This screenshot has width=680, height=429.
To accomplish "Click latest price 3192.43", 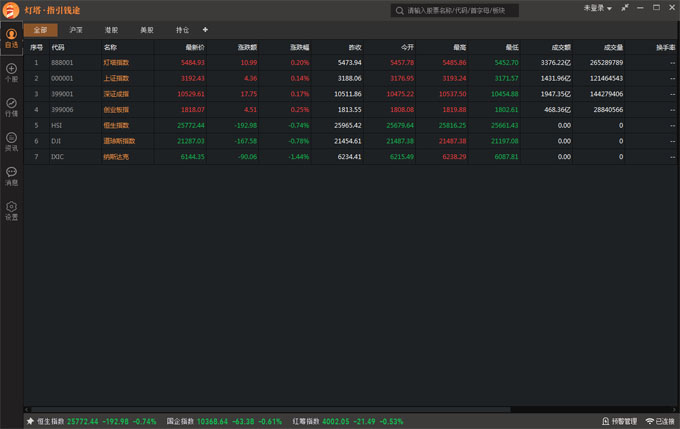I will (193, 79).
